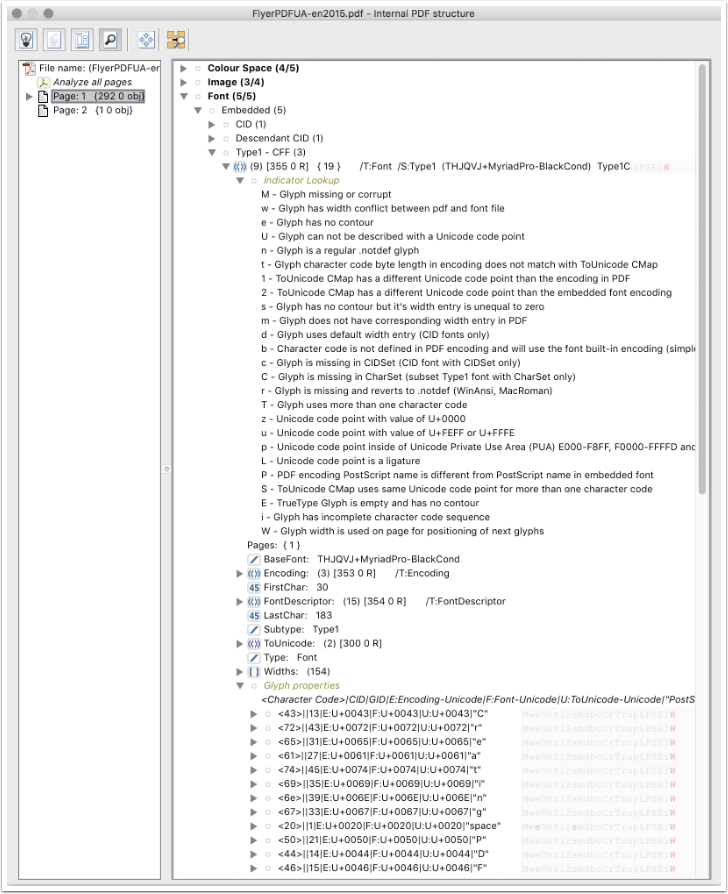The image size is (728, 894).
Task: Click the dictionary icon next to ToUnicode
Action: click(254, 644)
